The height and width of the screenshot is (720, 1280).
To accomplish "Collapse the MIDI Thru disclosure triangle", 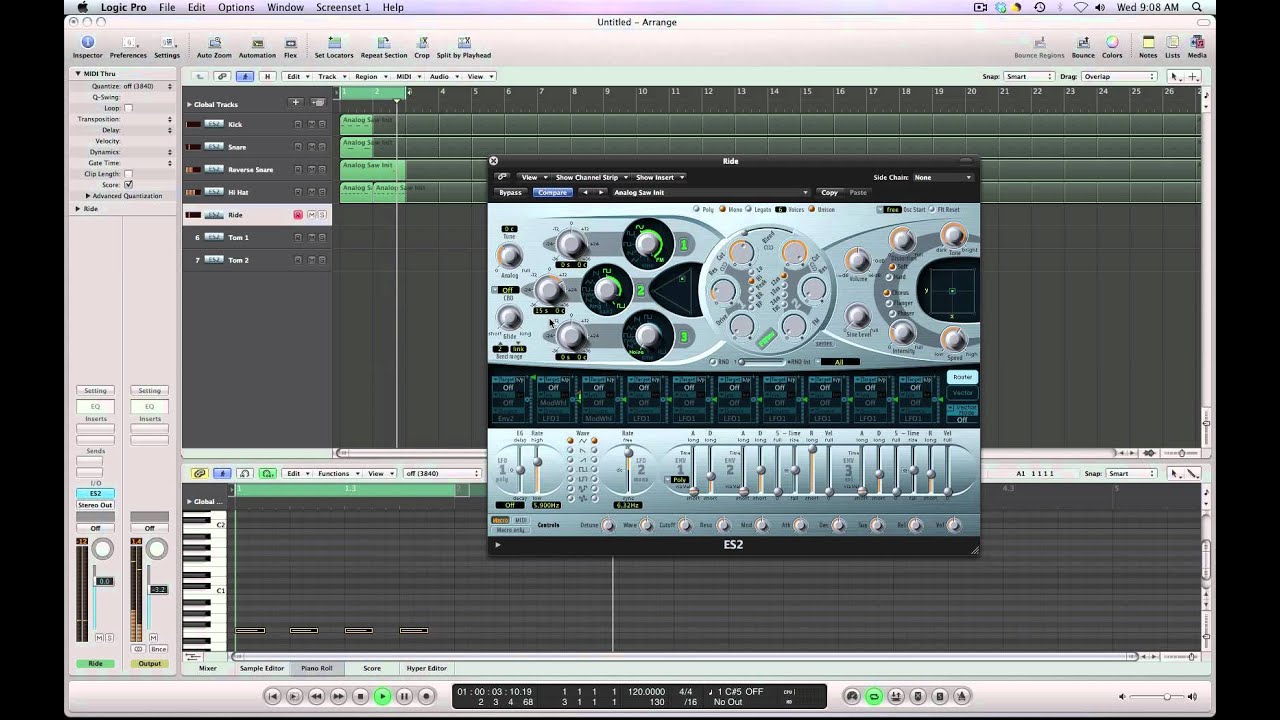I will tap(78, 74).
